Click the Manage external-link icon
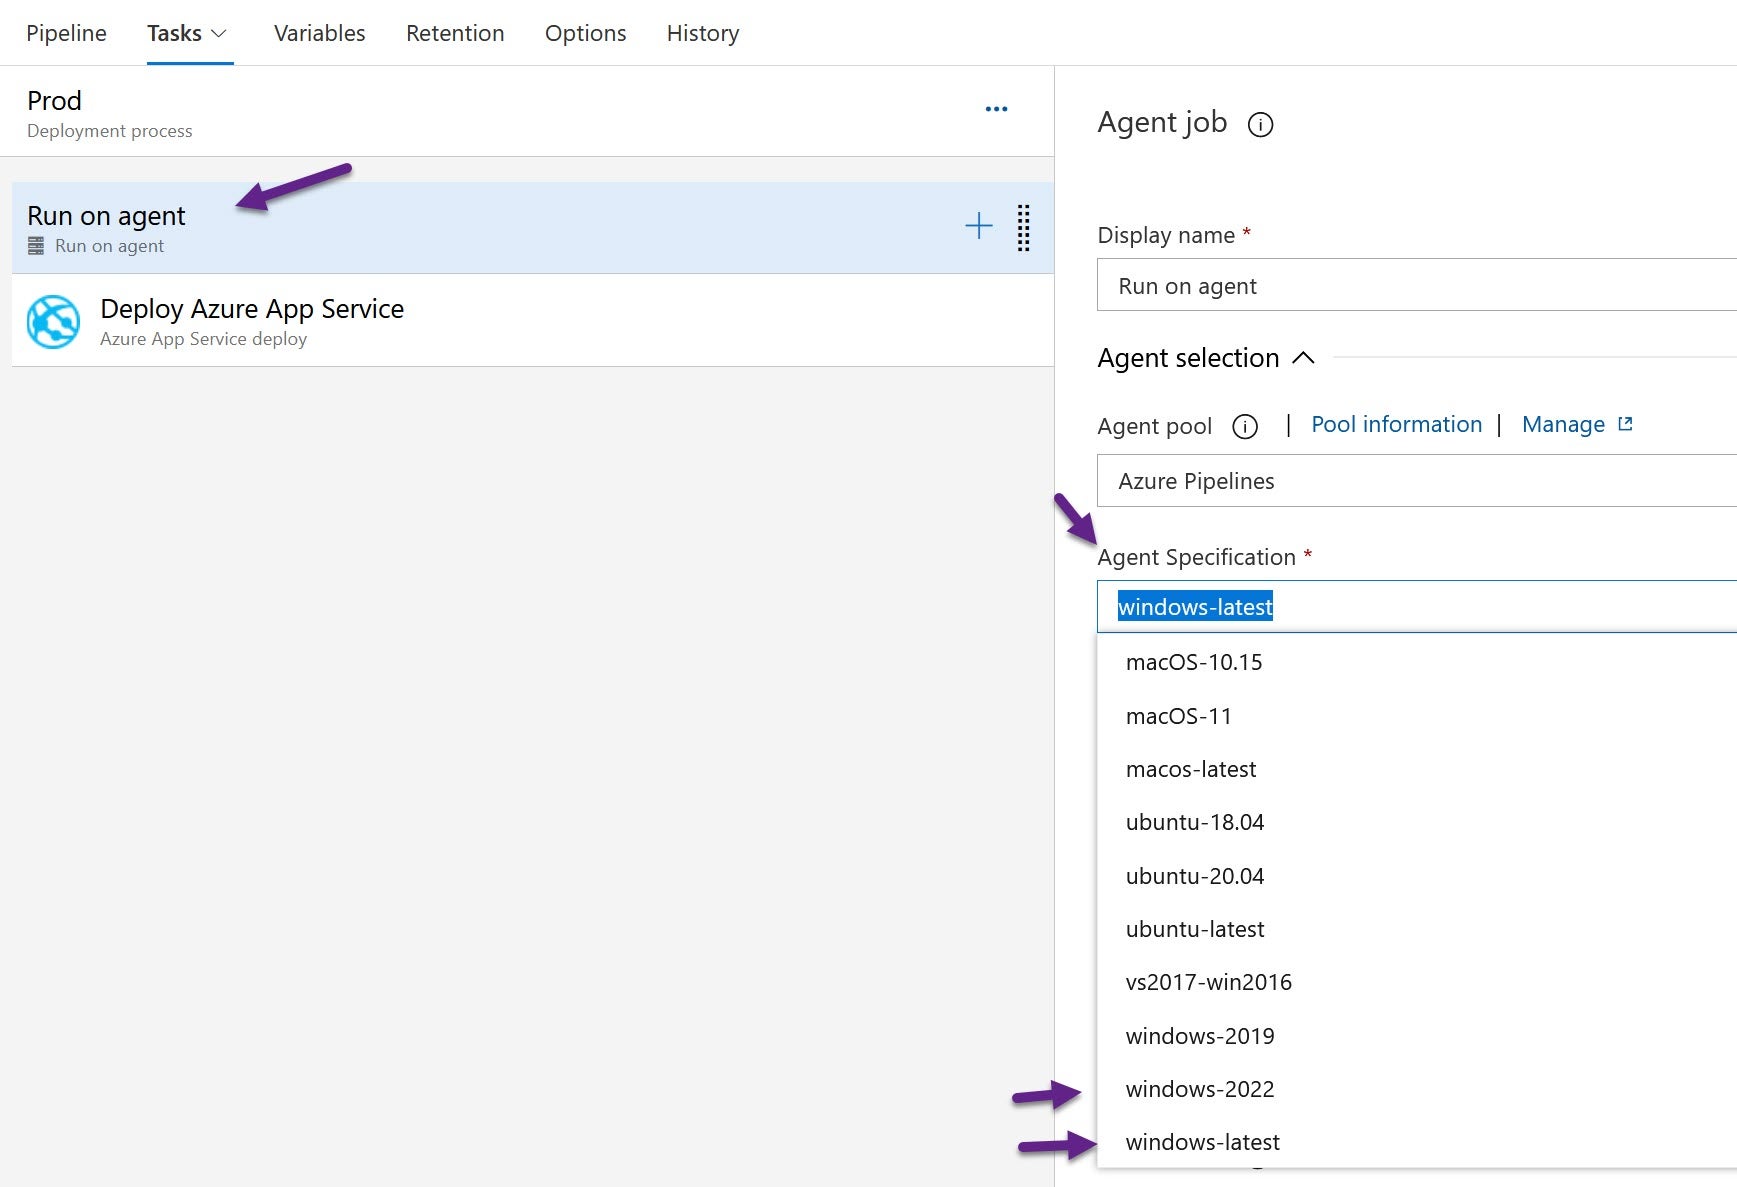This screenshot has height=1187, width=1737. (x=1626, y=423)
